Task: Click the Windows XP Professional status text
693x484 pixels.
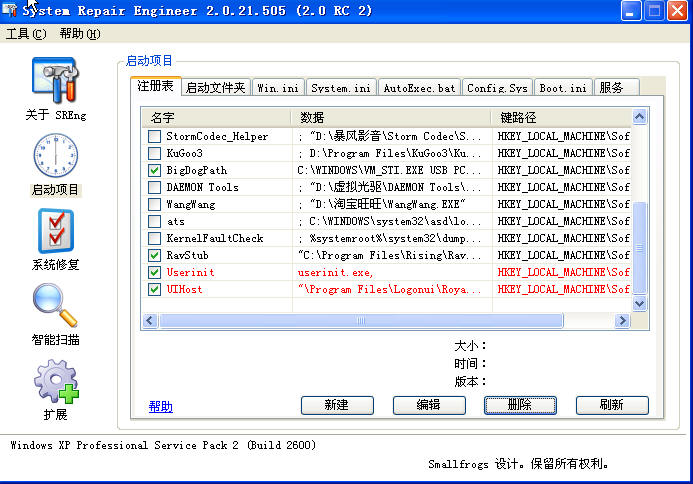Action: click(x=163, y=445)
